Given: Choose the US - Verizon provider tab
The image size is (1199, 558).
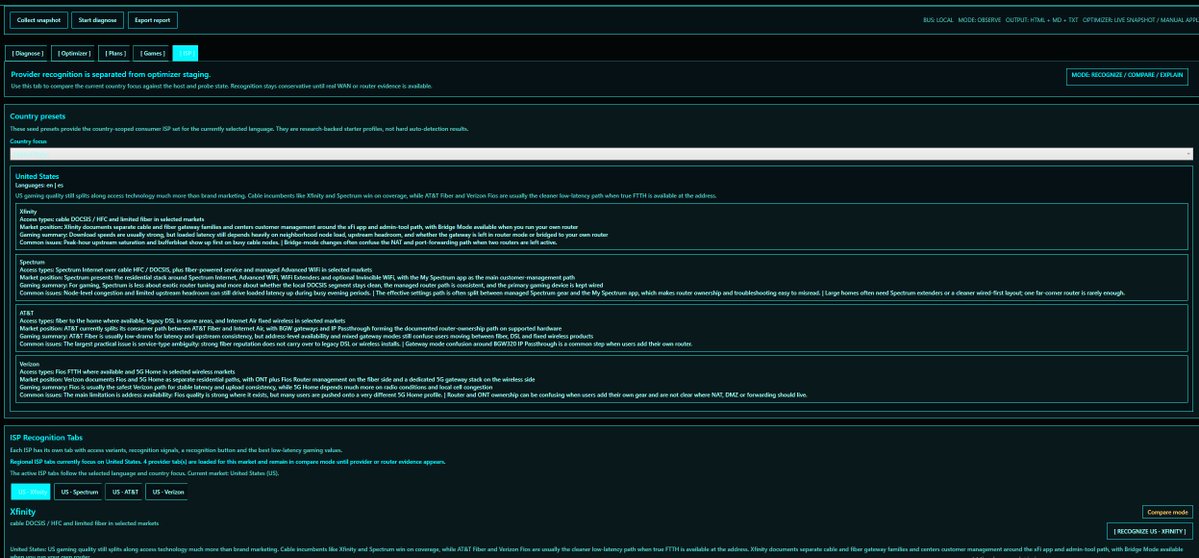Looking at the screenshot, I should [x=167, y=492].
